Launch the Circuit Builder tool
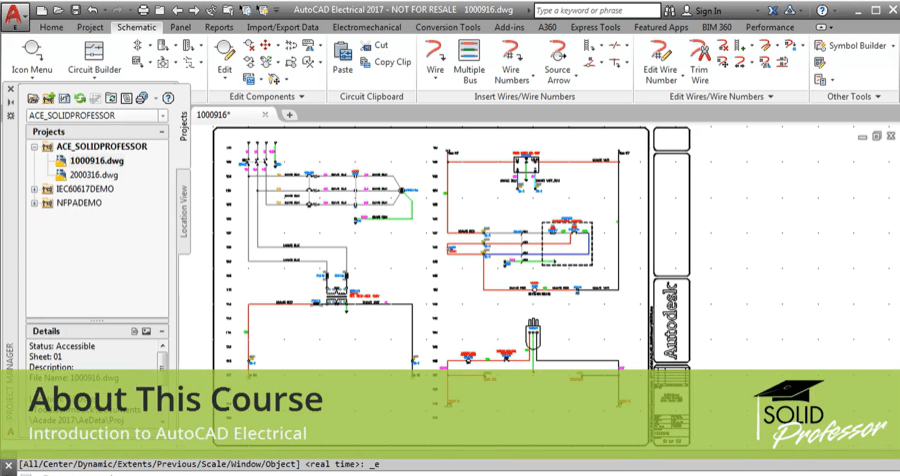 [x=94, y=57]
